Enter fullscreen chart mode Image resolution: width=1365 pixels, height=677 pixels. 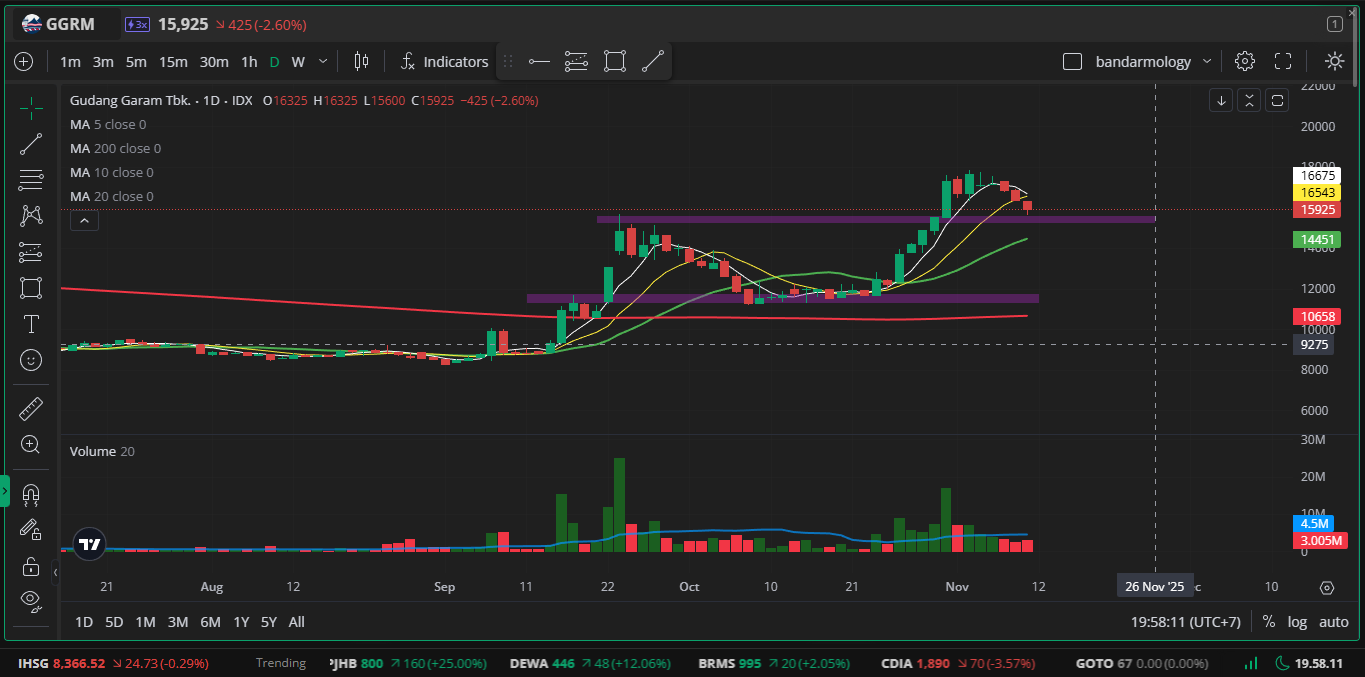(1283, 61)
